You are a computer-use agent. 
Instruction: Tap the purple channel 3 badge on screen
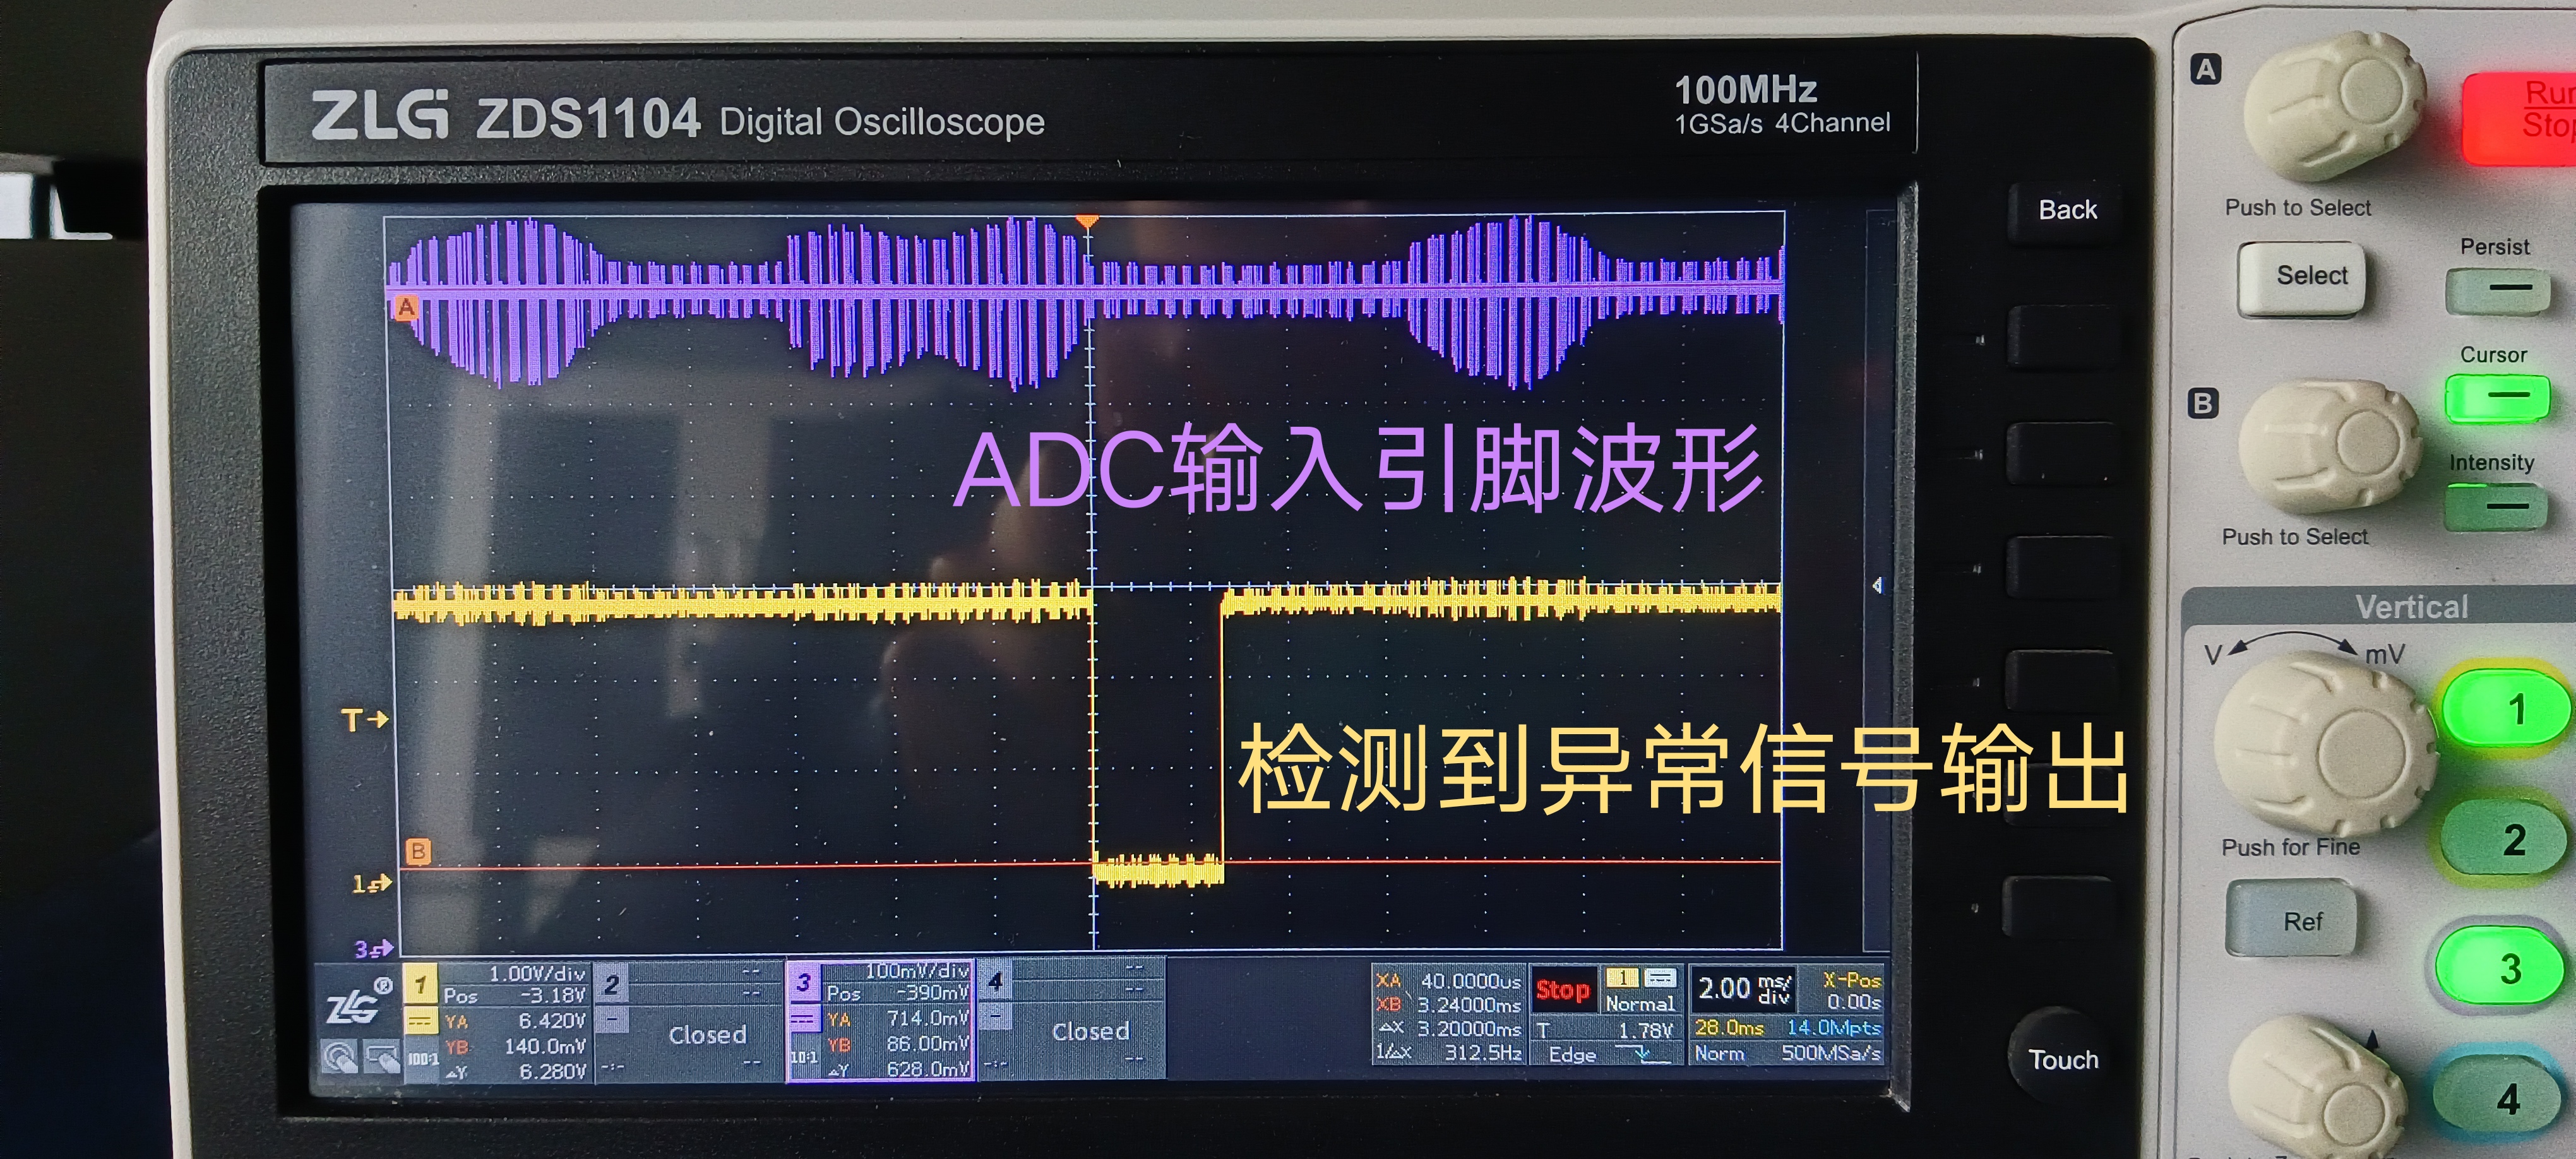803,982
